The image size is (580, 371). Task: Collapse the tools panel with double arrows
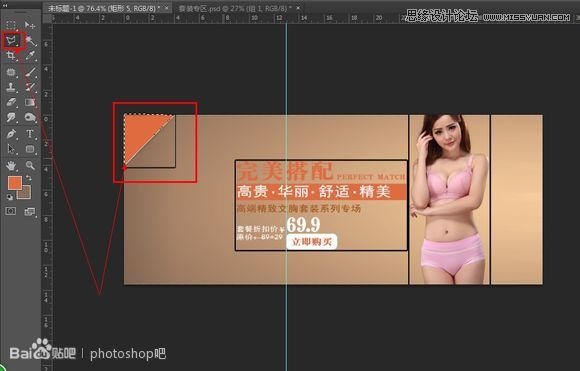point(5,6)
